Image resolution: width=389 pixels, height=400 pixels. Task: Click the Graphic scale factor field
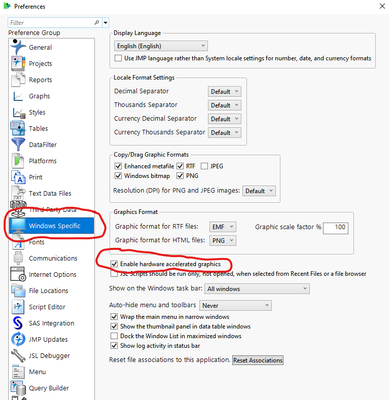pyautogui.click(x=336, y=227)
